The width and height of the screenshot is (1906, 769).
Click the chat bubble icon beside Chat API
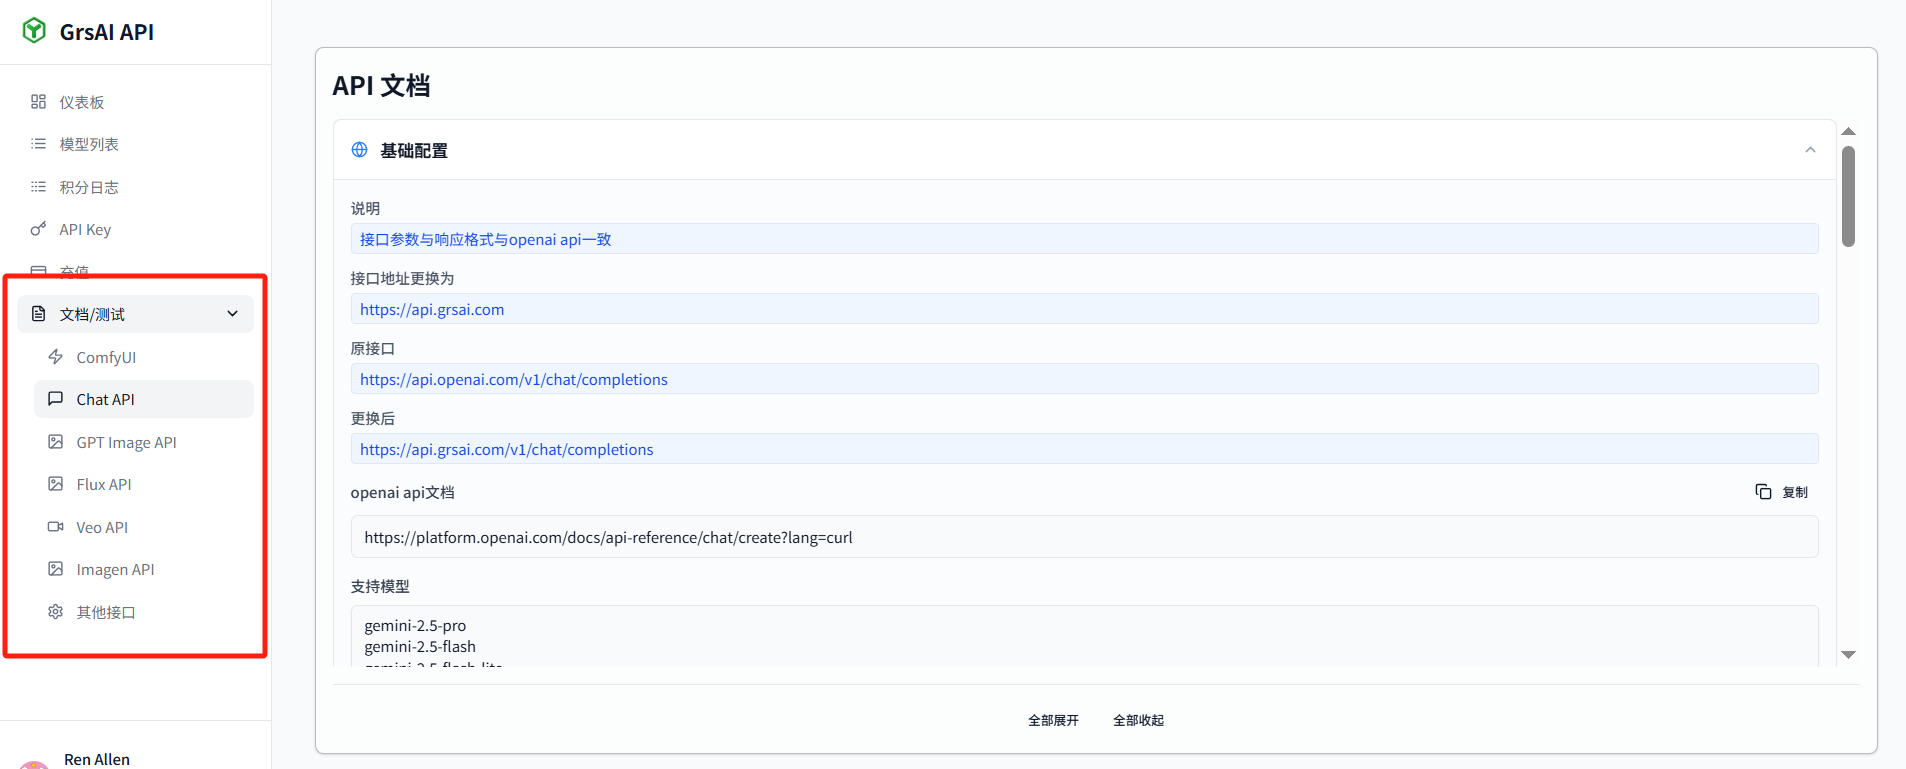(56, 399)
